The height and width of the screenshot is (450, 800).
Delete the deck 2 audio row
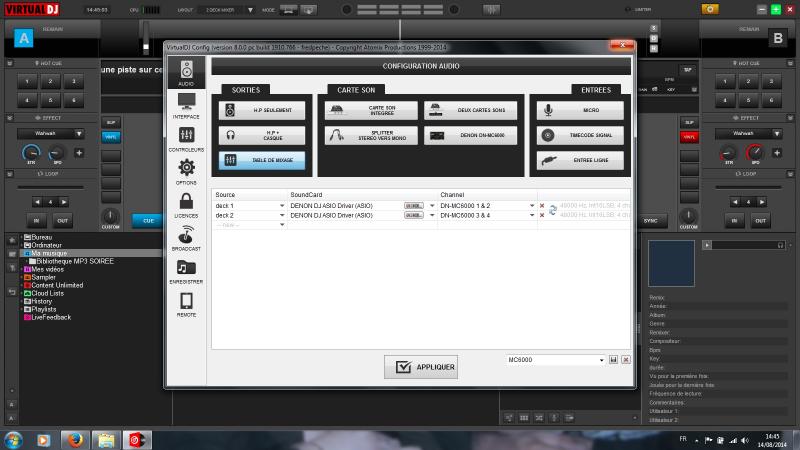pyautogui.click(x=542, y=215)
